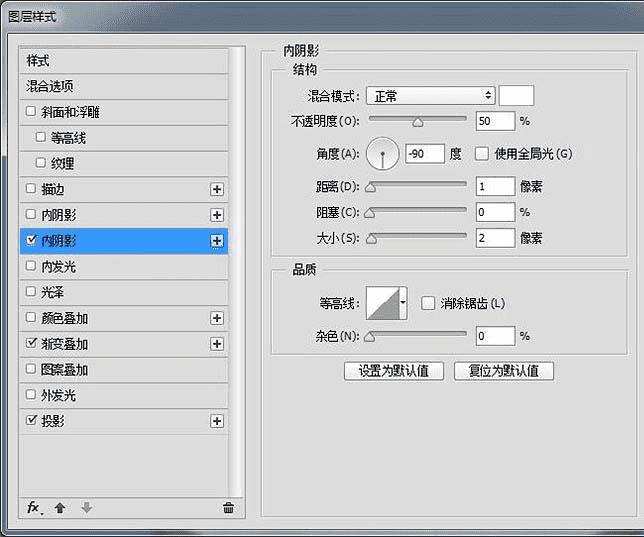Click the 杂色 percent value field

click(495, 336)
